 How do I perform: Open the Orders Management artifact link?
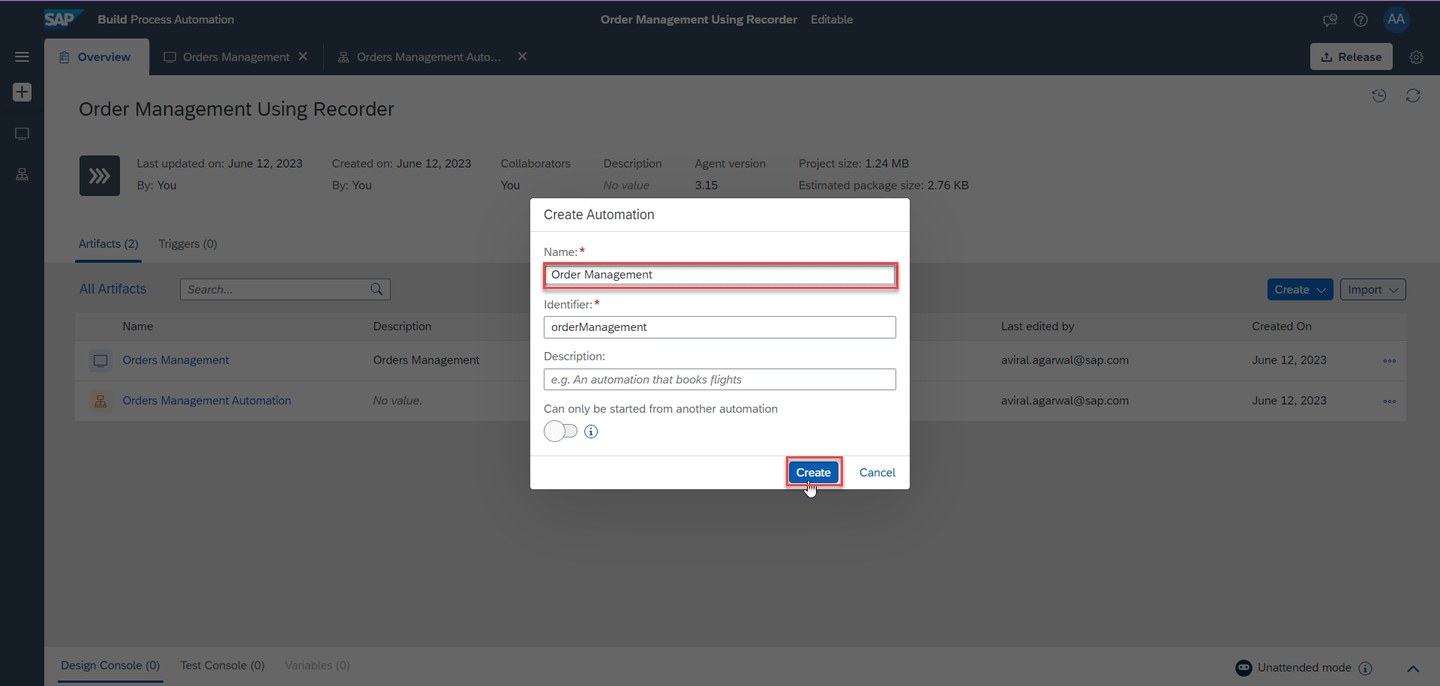176,360
